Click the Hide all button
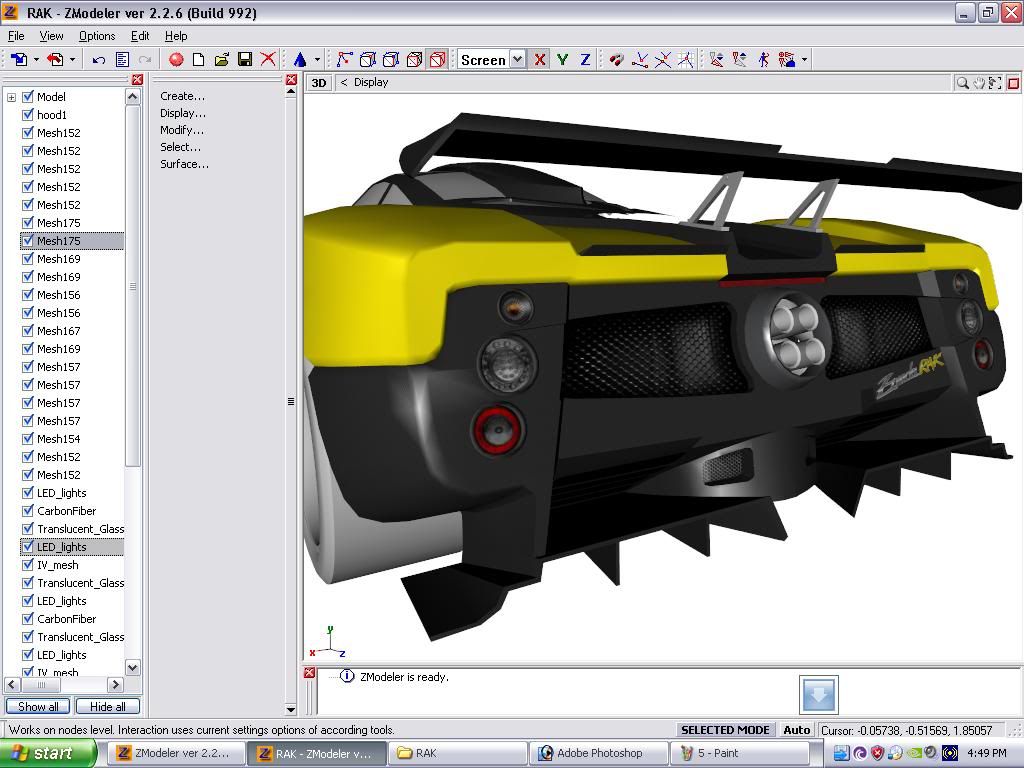 107,707
